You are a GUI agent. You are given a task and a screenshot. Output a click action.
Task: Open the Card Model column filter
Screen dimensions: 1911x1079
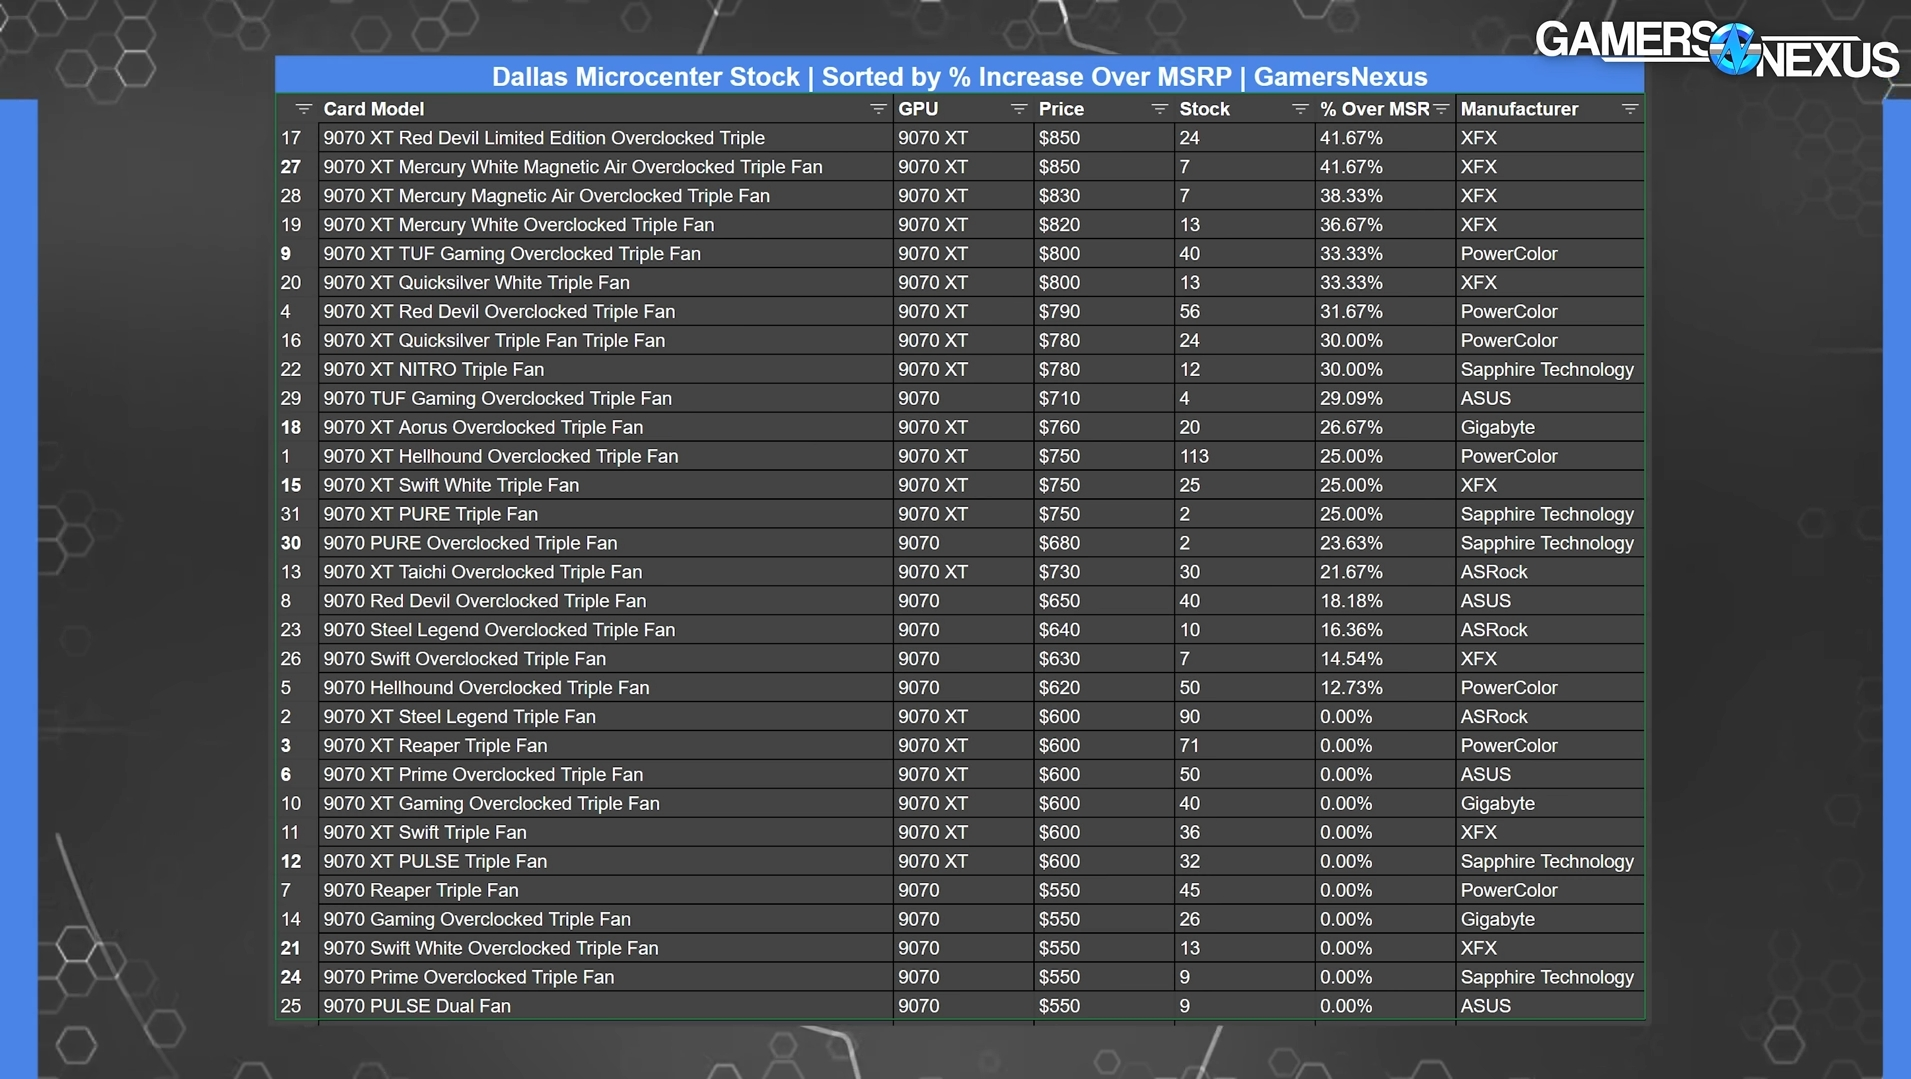coord(877,109)
